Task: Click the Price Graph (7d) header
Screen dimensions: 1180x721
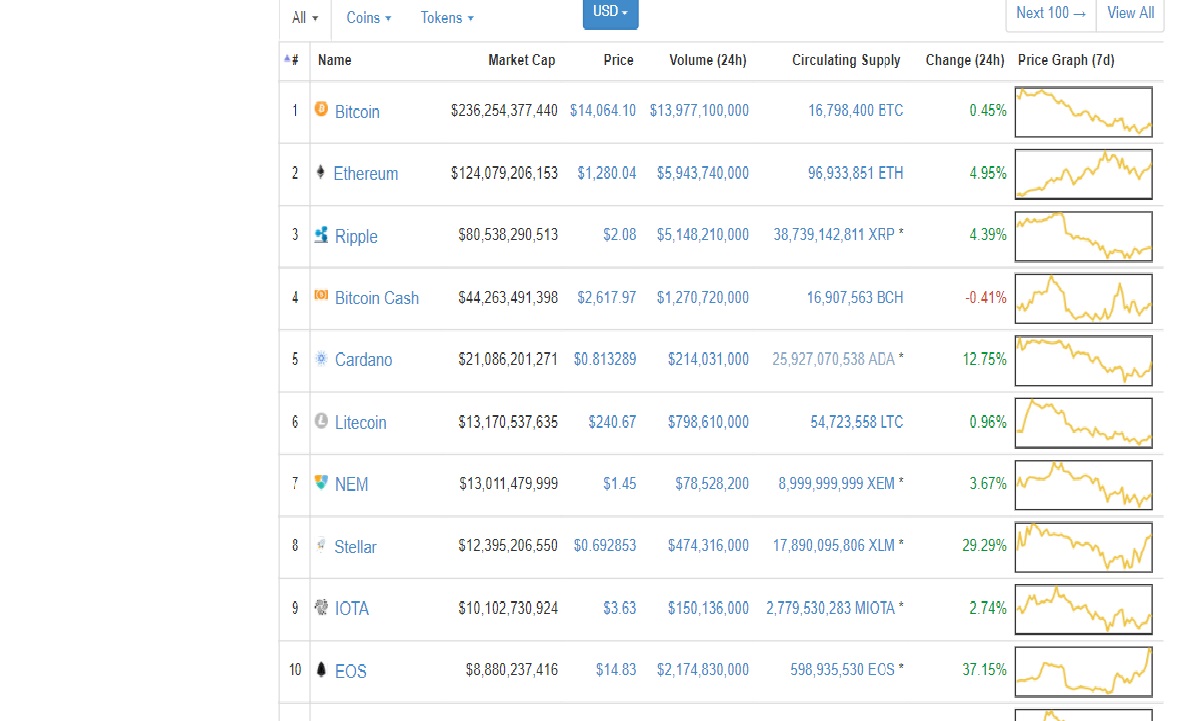Action: [x=1066, y=59]
